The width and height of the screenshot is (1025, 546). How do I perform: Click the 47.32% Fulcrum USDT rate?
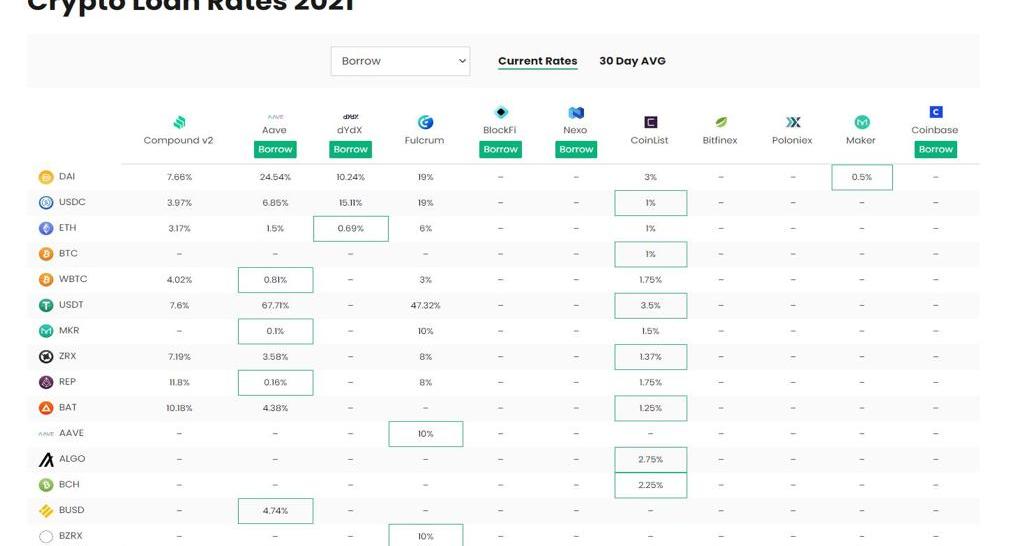pos(426,305)
